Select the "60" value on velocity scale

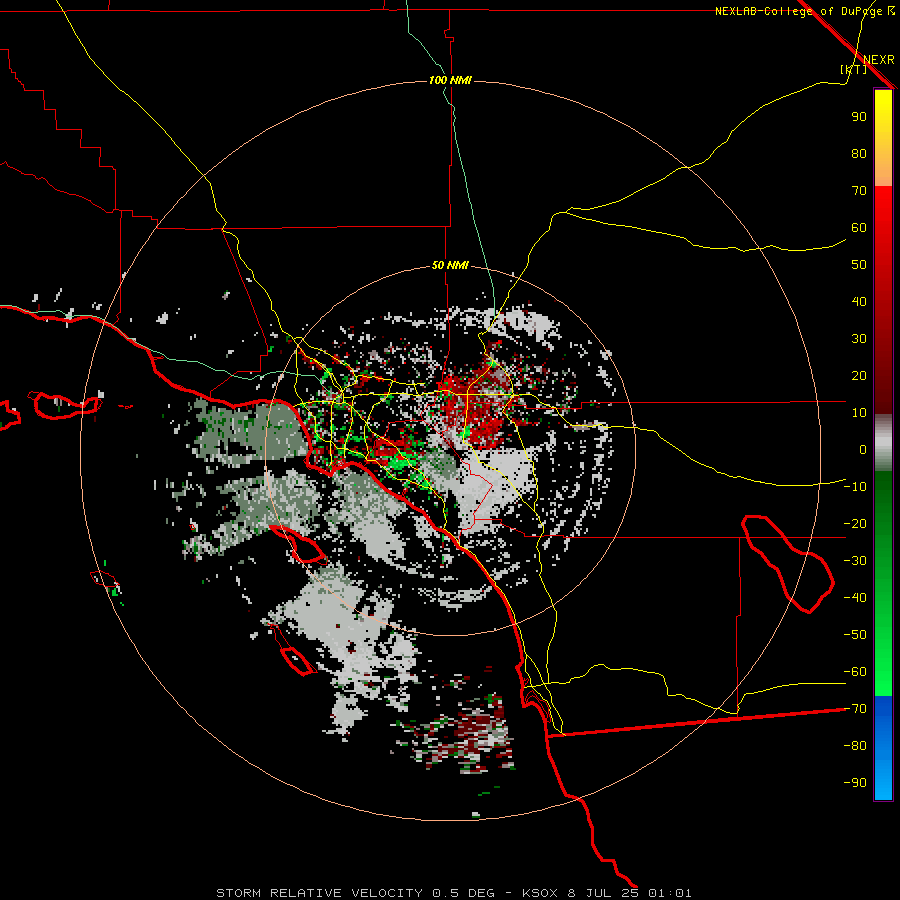[859, 228]
